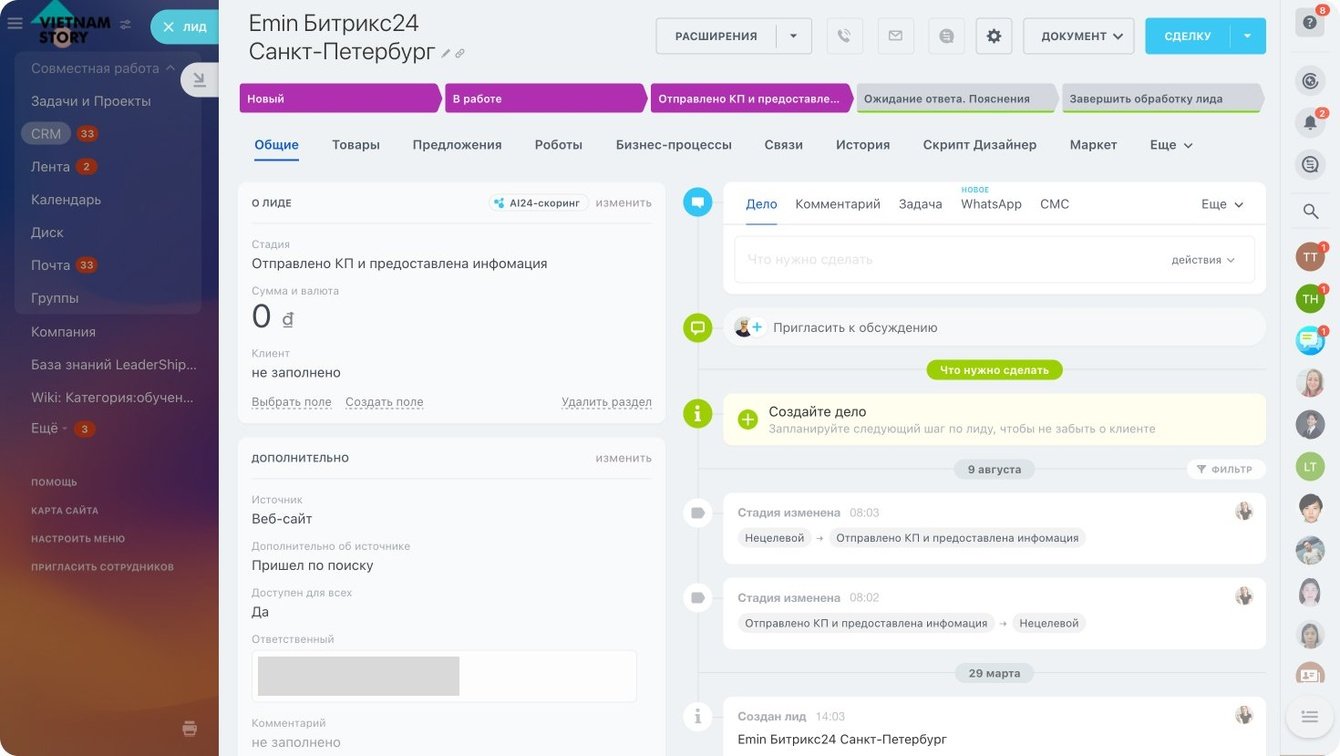
Task: Open the Документ dropdown
Action: pyautogui.click(x=1078, y=36)
